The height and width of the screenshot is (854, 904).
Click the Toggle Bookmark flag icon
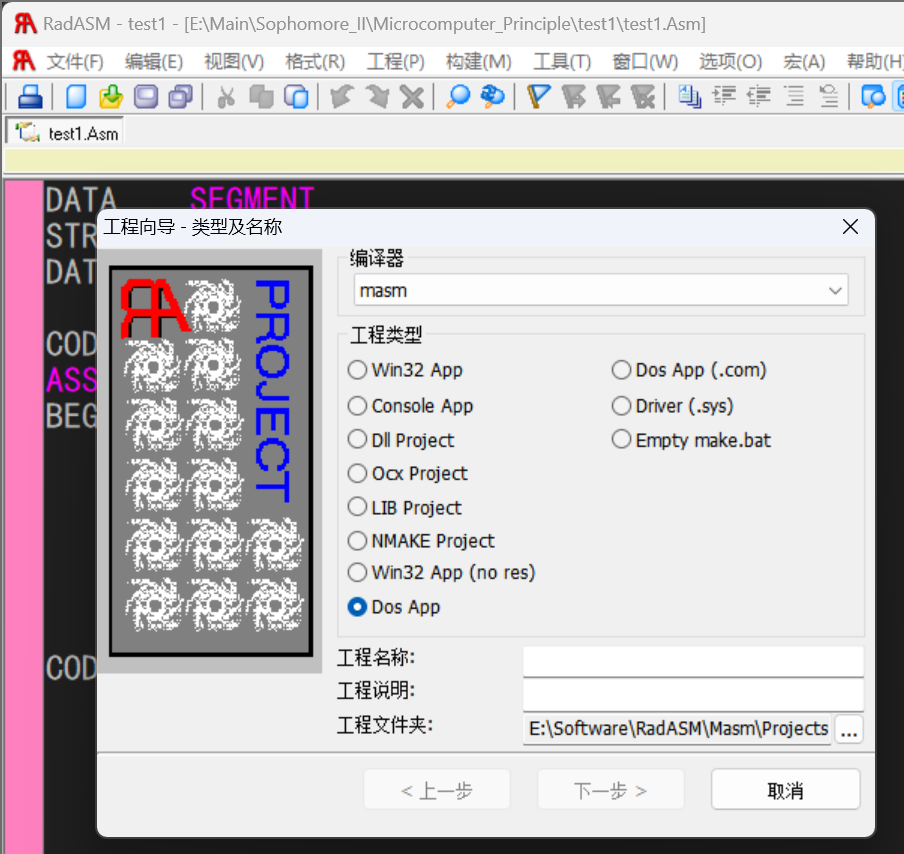coord(539,97)
